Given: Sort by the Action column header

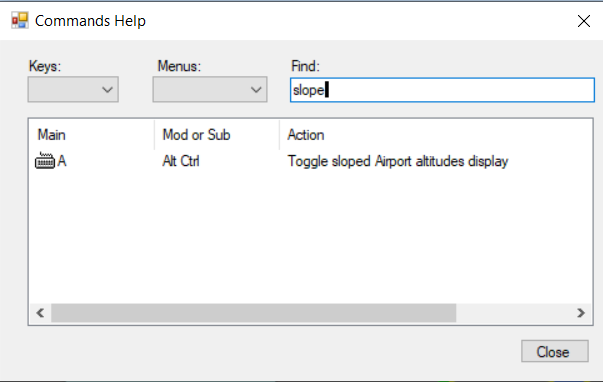Looking at the screenshot, I should tap(436, 135).
